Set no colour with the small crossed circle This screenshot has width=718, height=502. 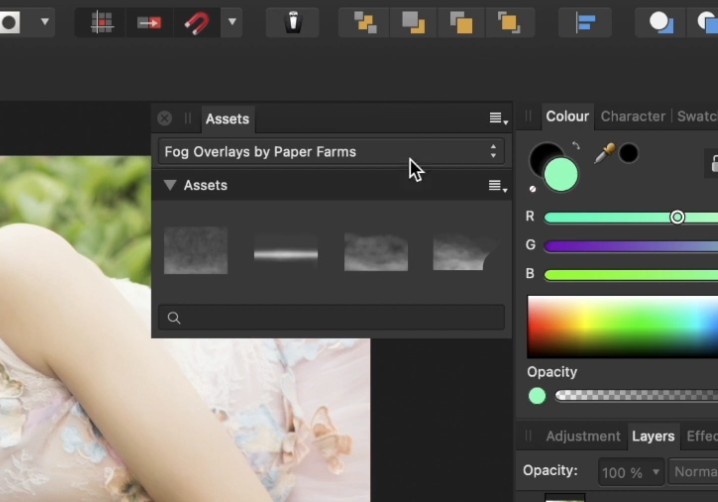point(533,189)
